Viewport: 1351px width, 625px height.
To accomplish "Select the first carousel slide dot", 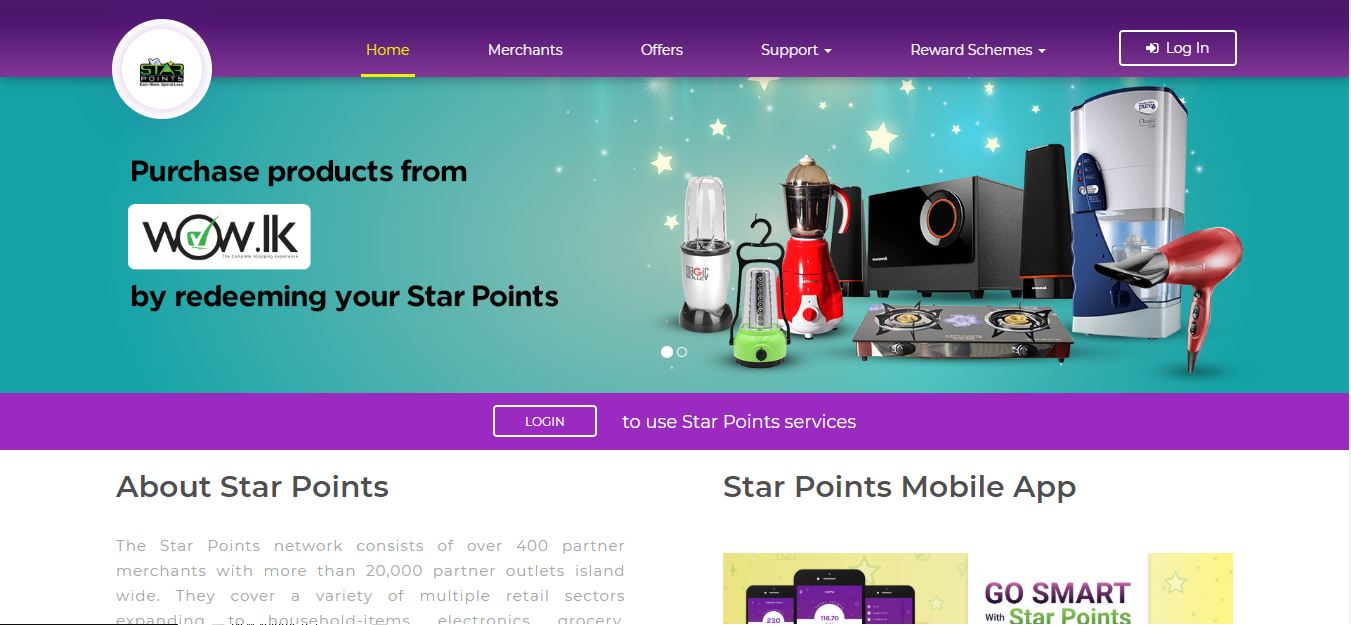I will (x=667, y=352).
